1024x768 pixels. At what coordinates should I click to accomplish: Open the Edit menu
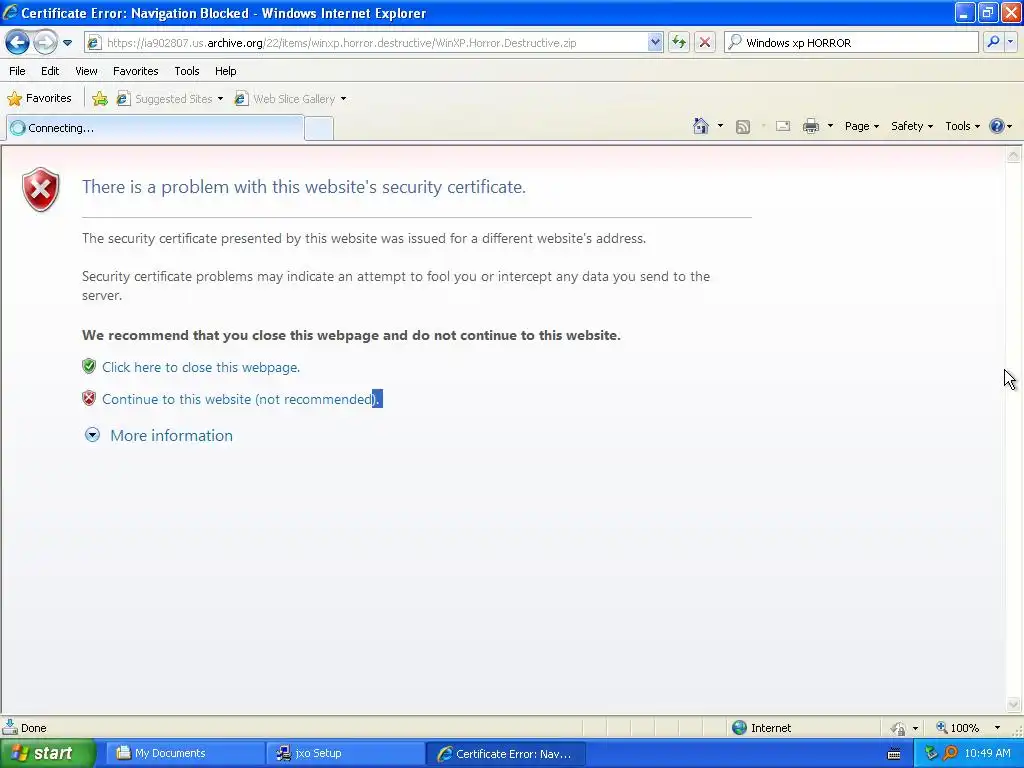point(50,71)
